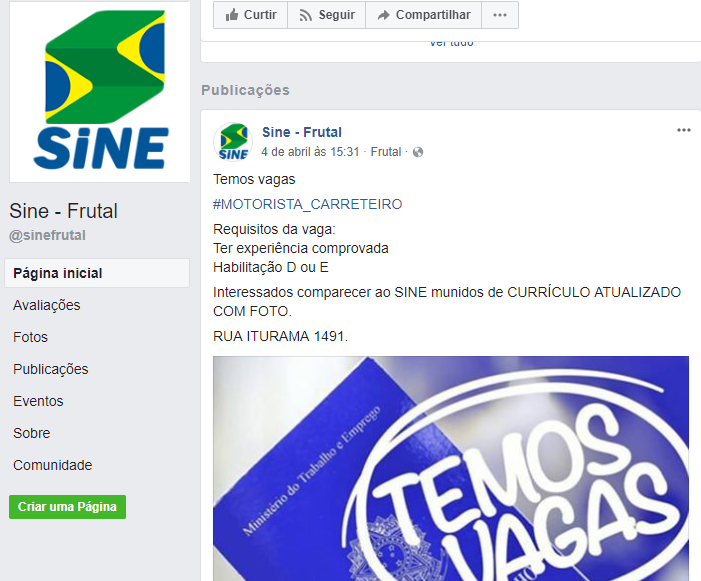Click the #MOTORISTA_CARRETEIRO hashtag

tap(308, 204)
